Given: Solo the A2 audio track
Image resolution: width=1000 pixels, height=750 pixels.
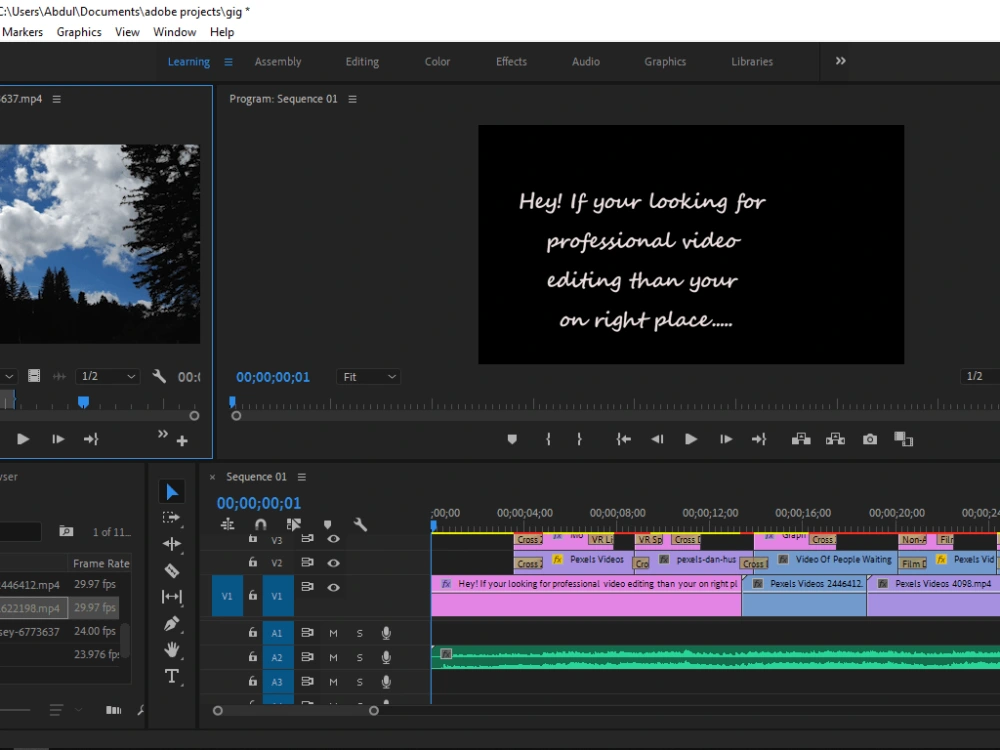Looking at the screenshot, I should click(x=360, y=658).
